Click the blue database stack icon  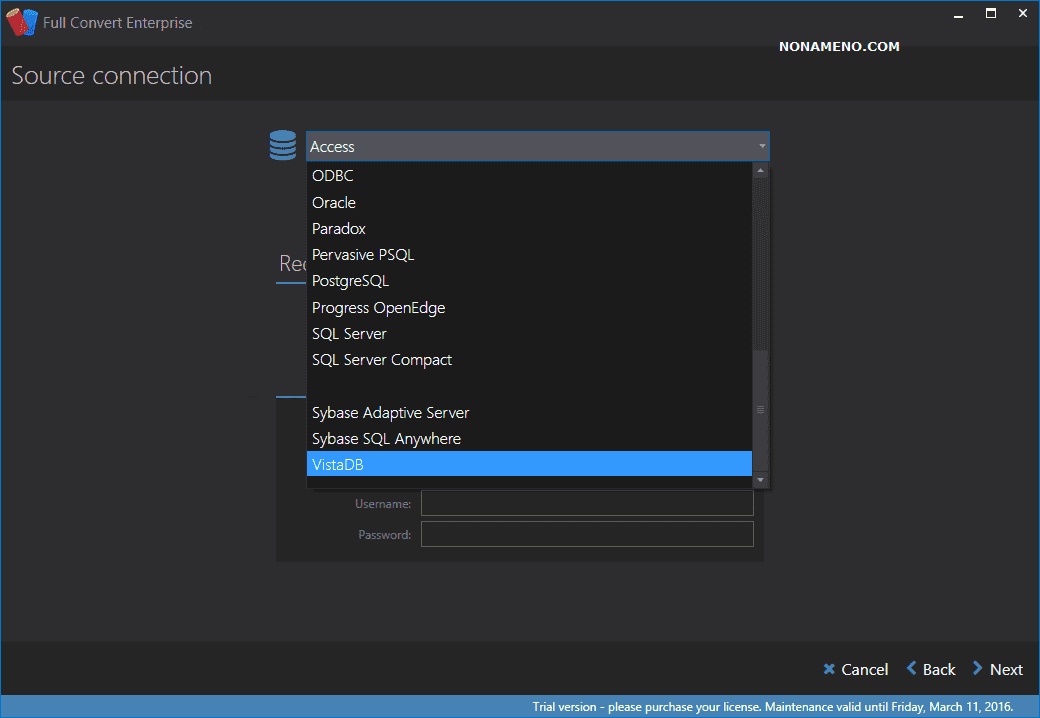(x=283, y=146)
